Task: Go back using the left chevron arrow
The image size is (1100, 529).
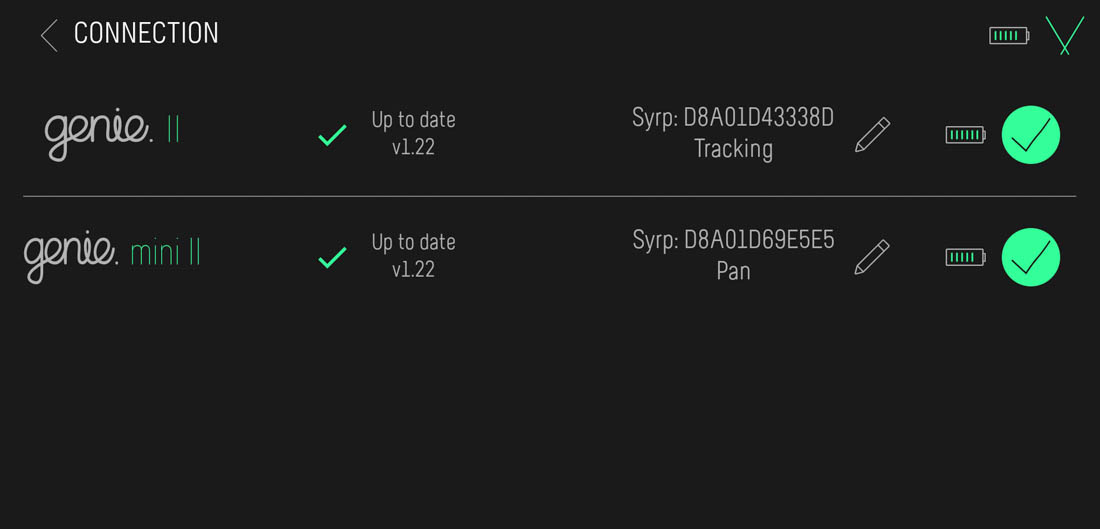Action: pos(48,35)
